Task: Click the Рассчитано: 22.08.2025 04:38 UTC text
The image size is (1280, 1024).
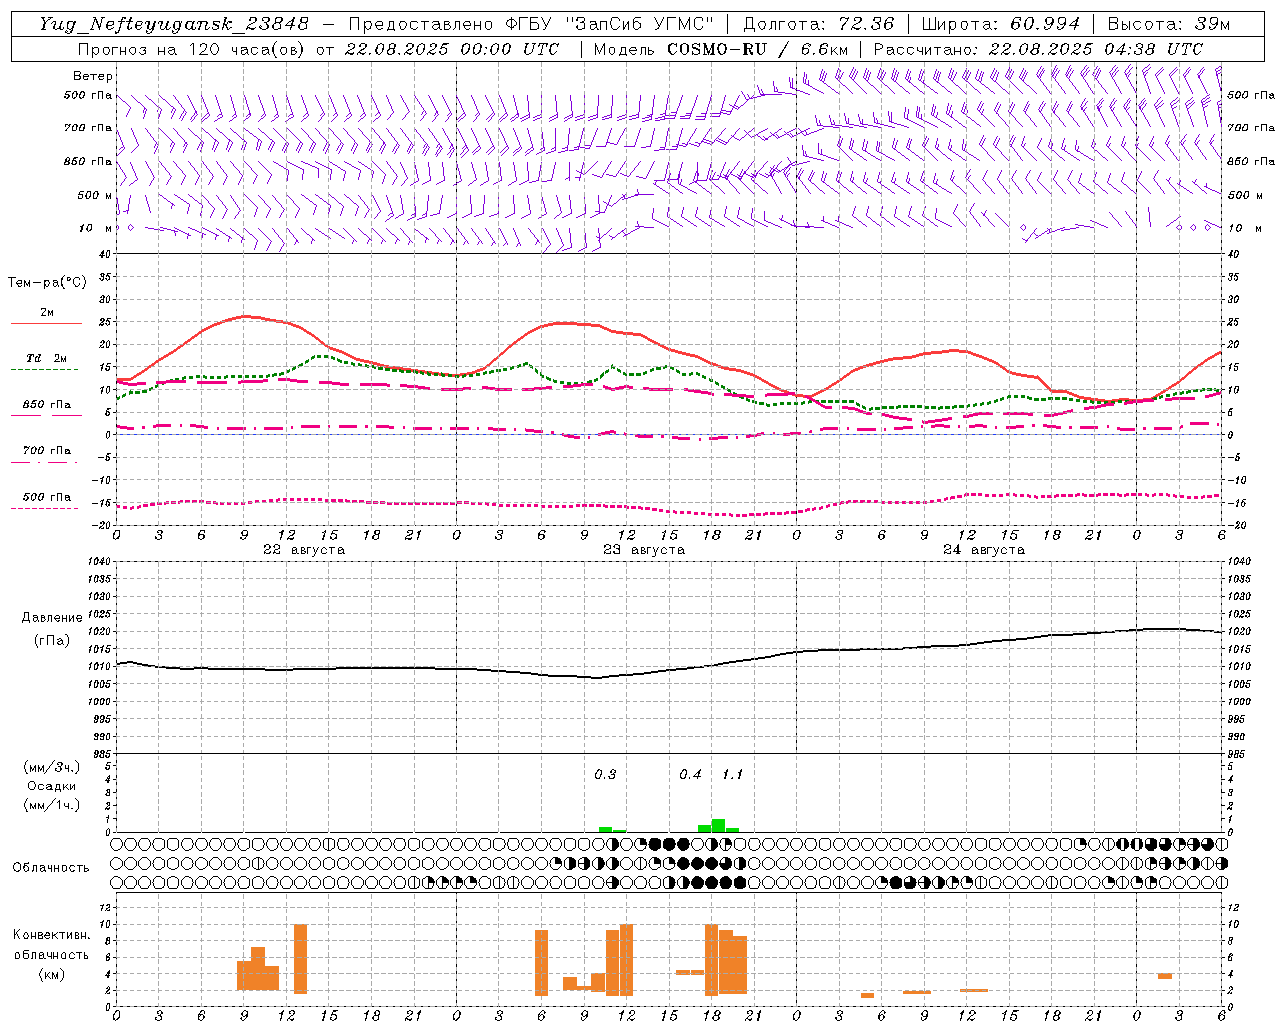Action: point(1038,49)
